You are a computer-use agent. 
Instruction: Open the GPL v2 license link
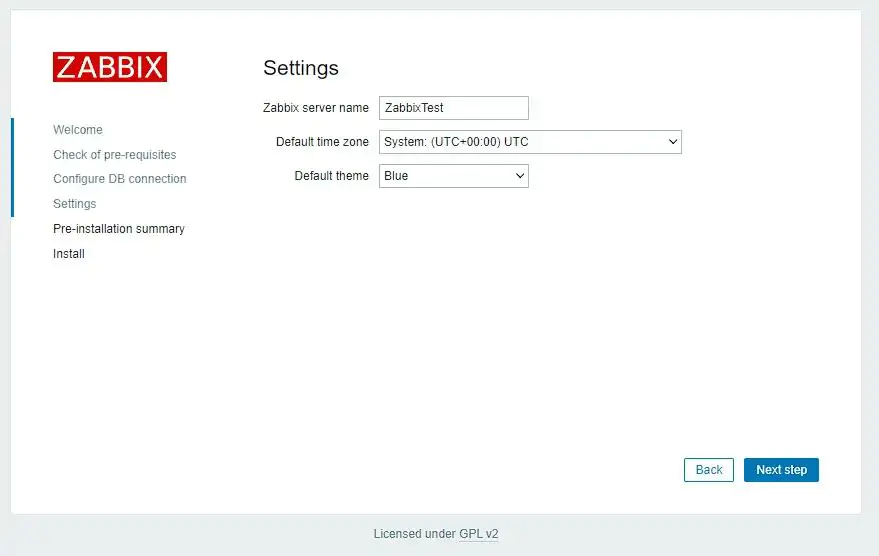479,534
